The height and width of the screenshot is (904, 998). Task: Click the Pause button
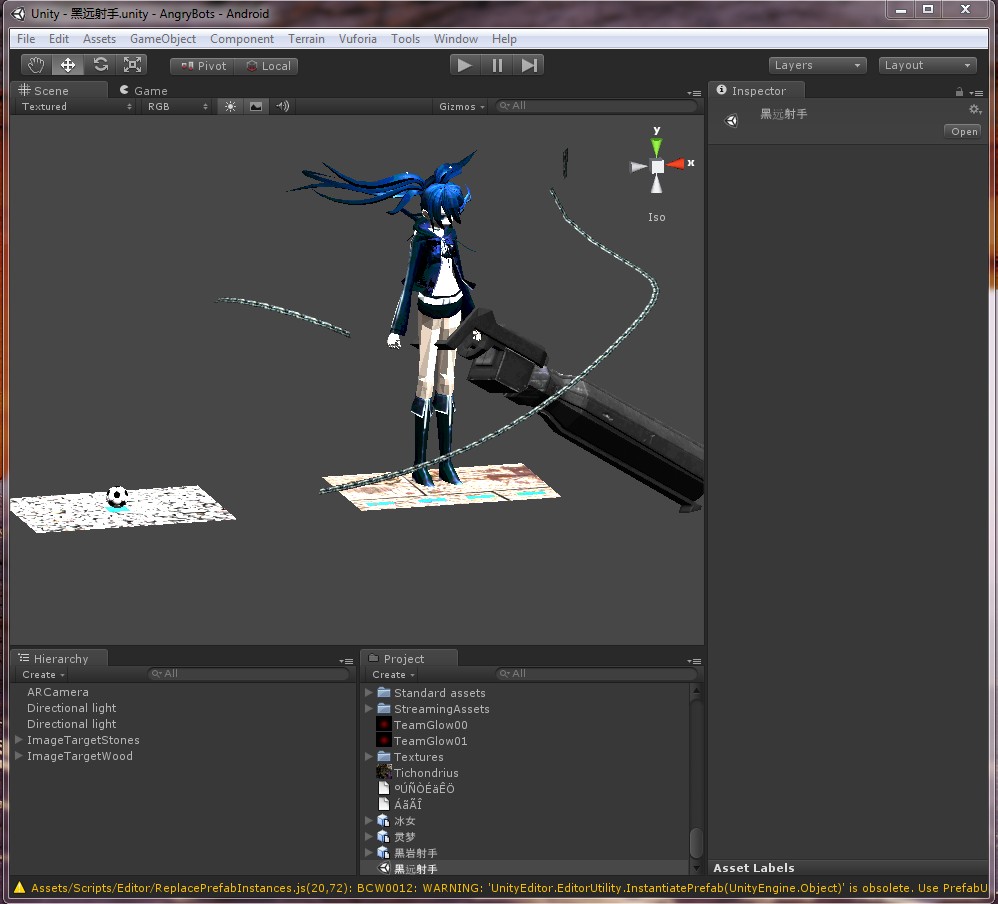[x=497, y=65]
